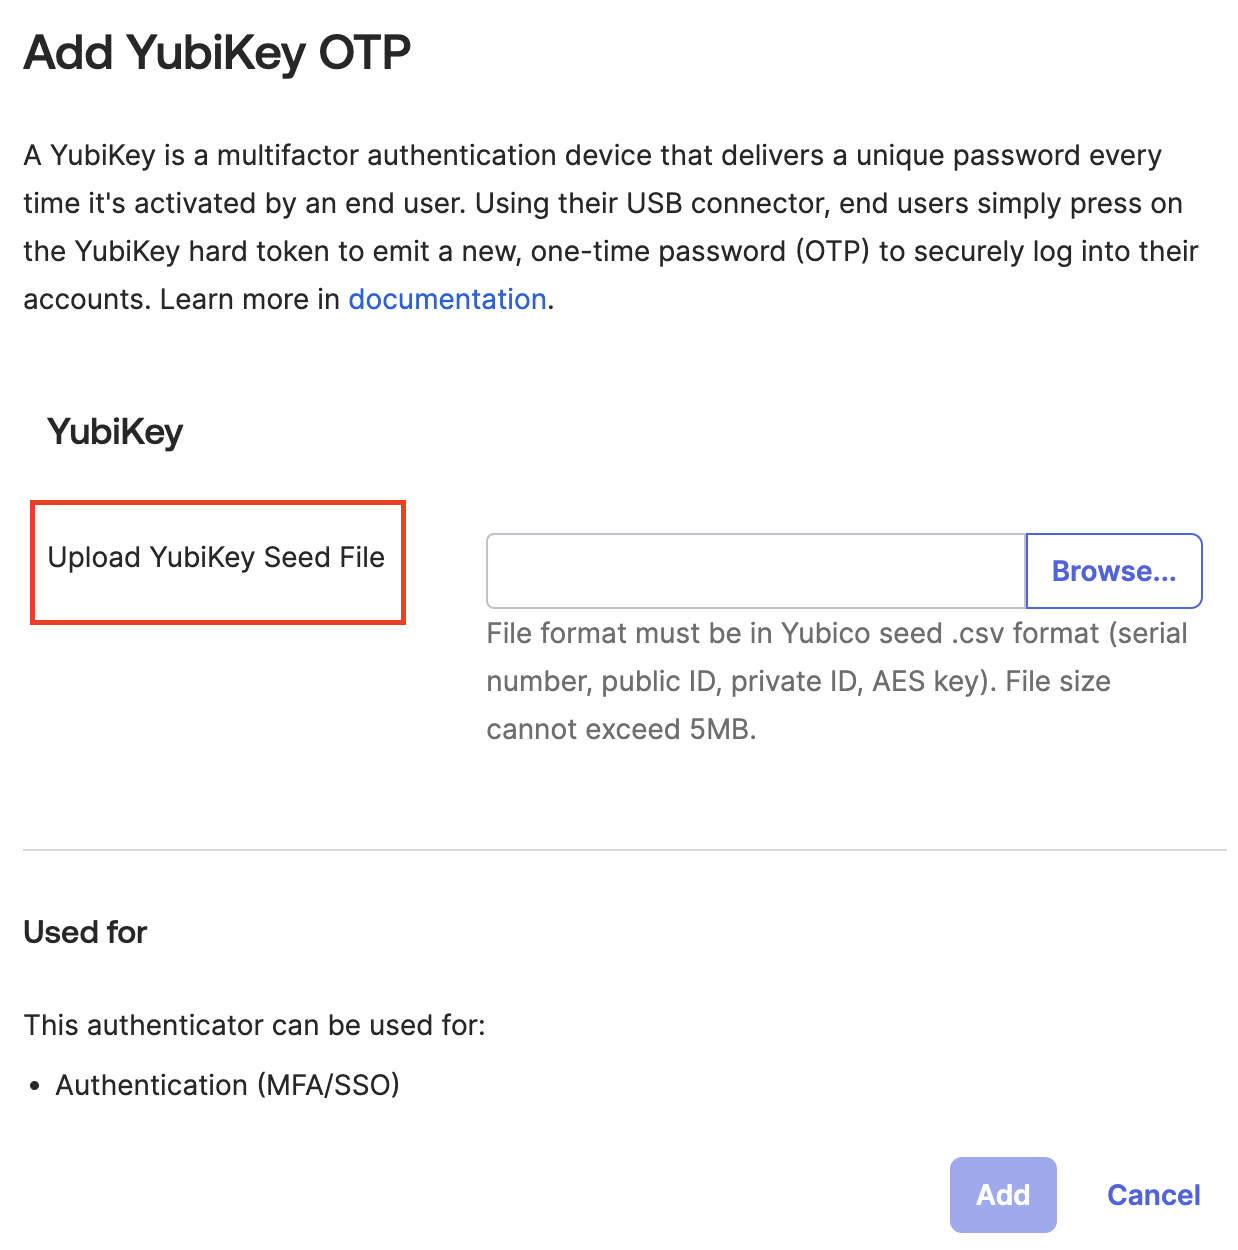Image resolution: width=1238 pixels, height=1250 pixels.
Task: Click "A YubiKey is a multifactor" description line
Action: pyautogui.click(x=592, y=156)
